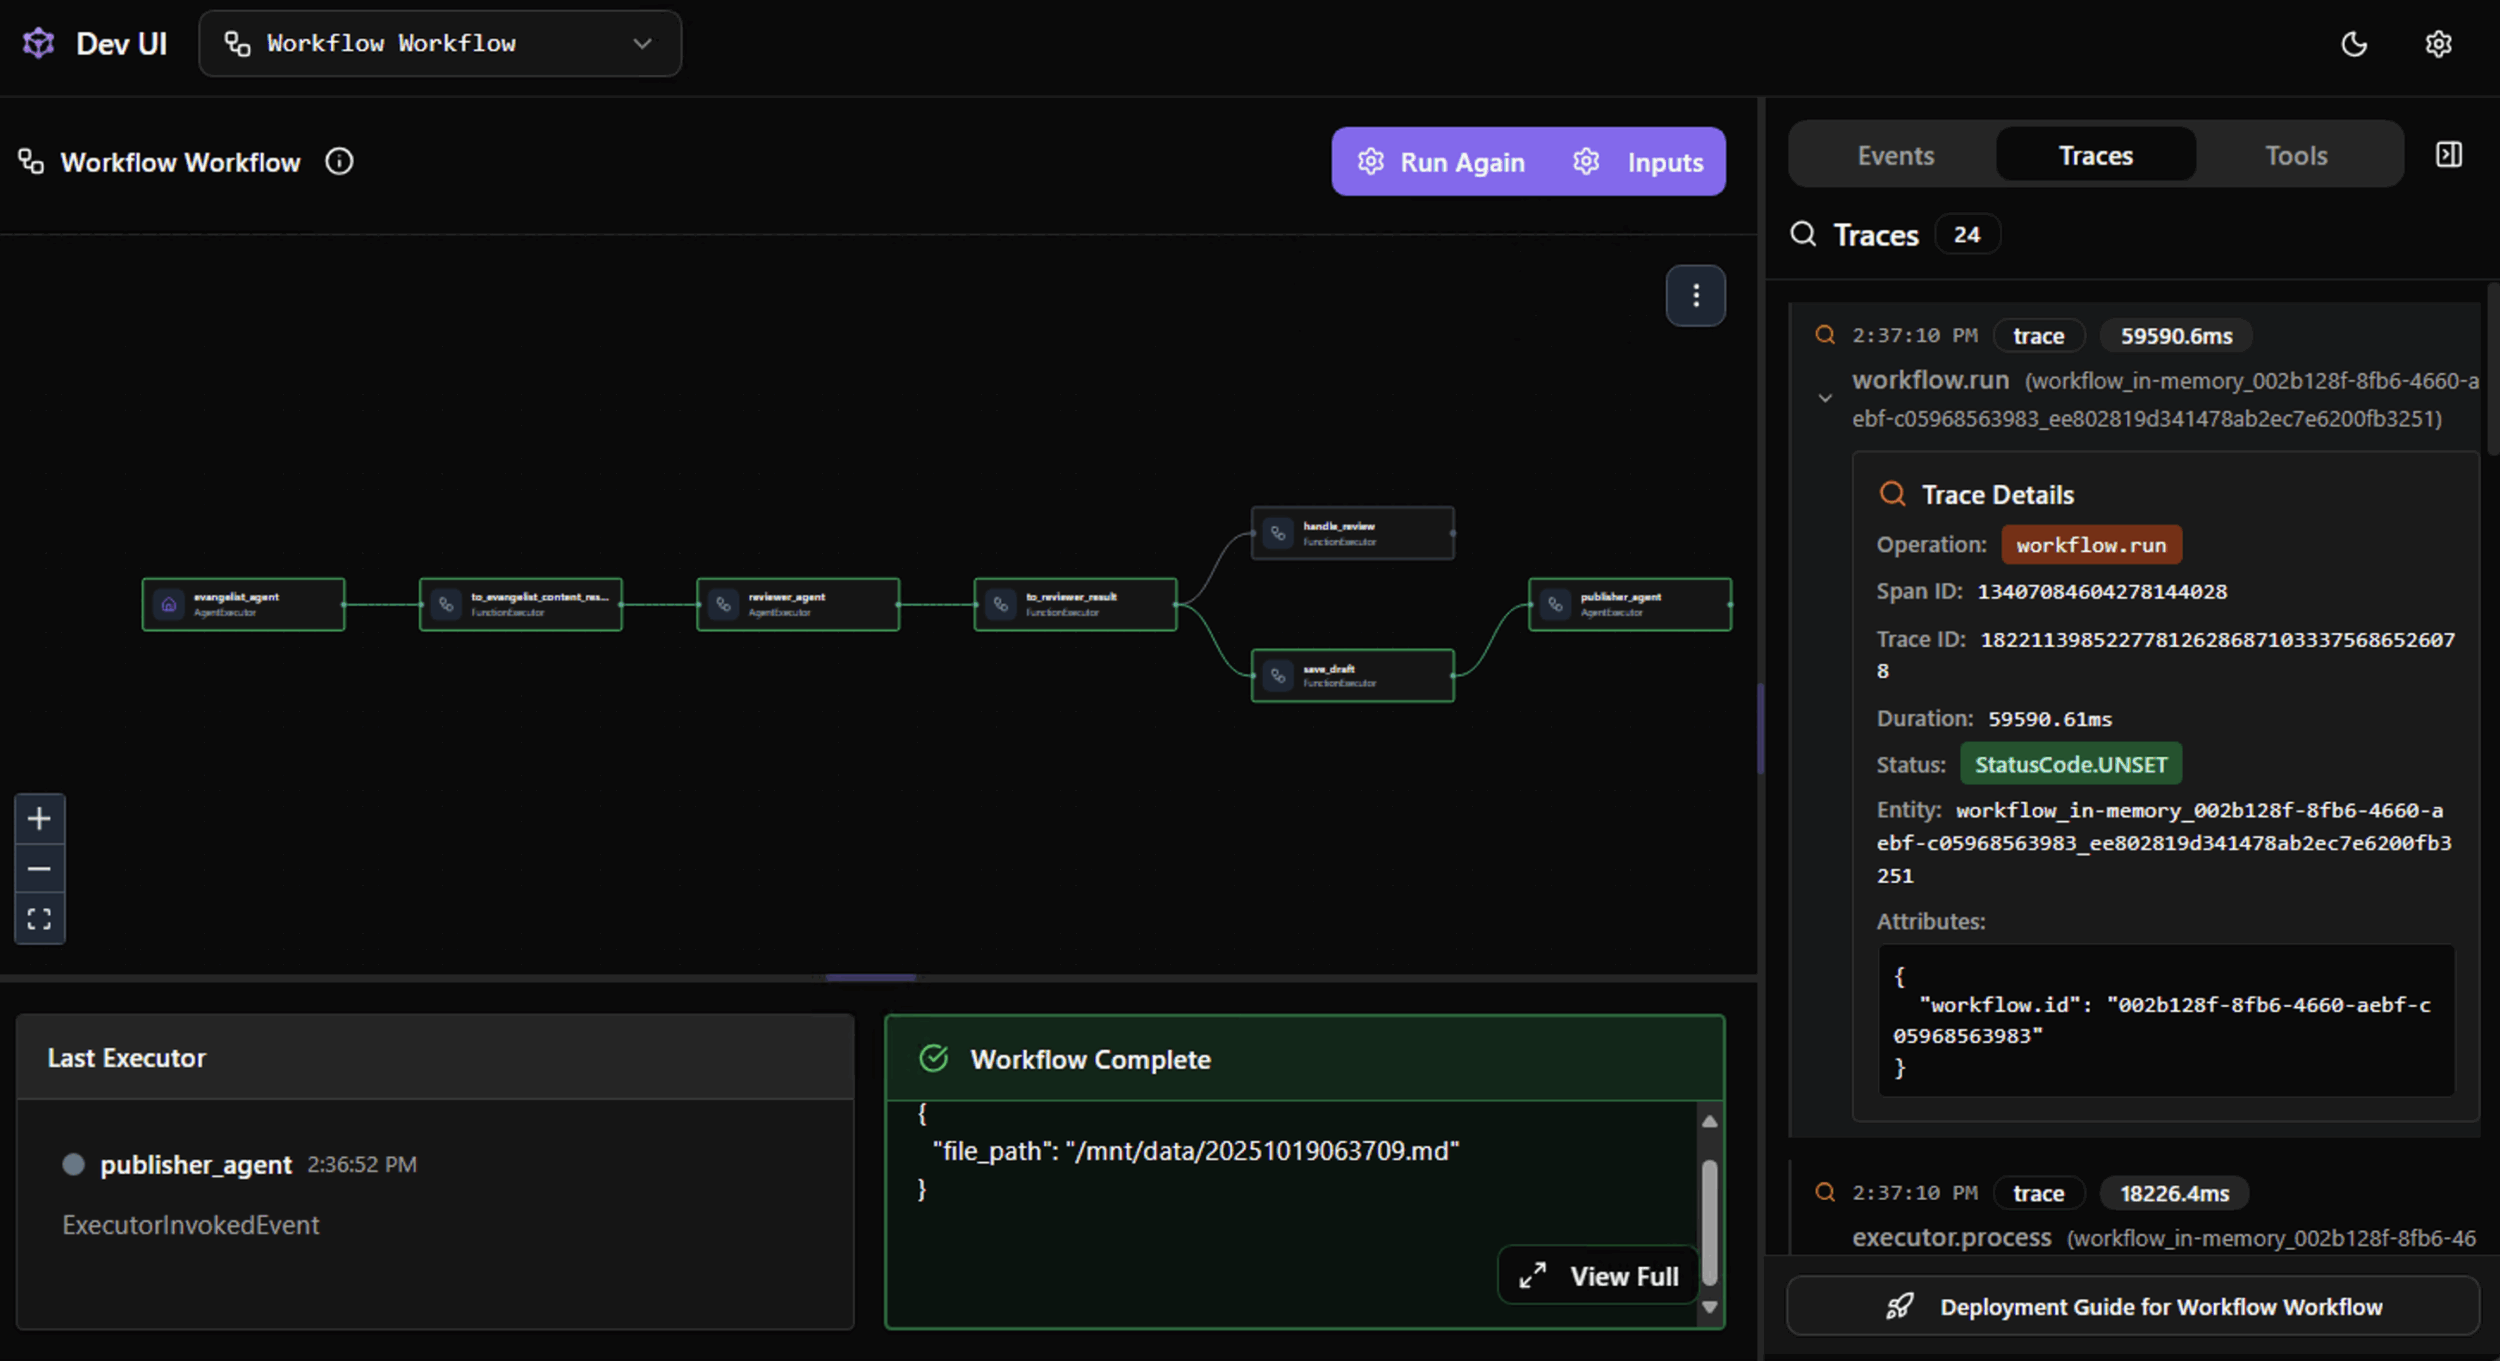The width and height of the screenshot is (2500, 1361).
Task: Zoom out on the workflow graph
Action: click(39, 869)
